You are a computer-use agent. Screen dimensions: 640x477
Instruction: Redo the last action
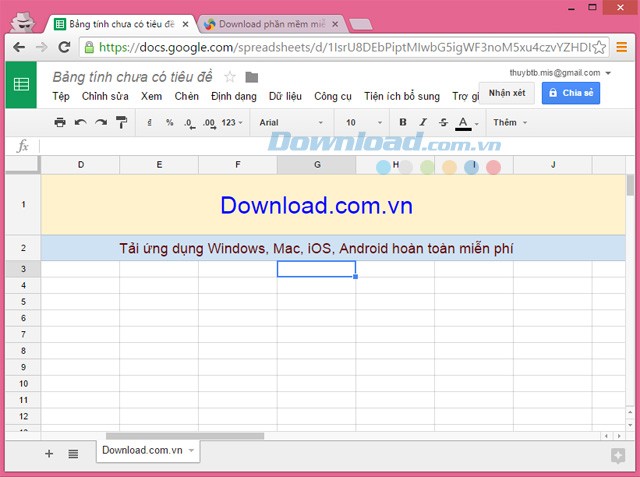point(101,122)
